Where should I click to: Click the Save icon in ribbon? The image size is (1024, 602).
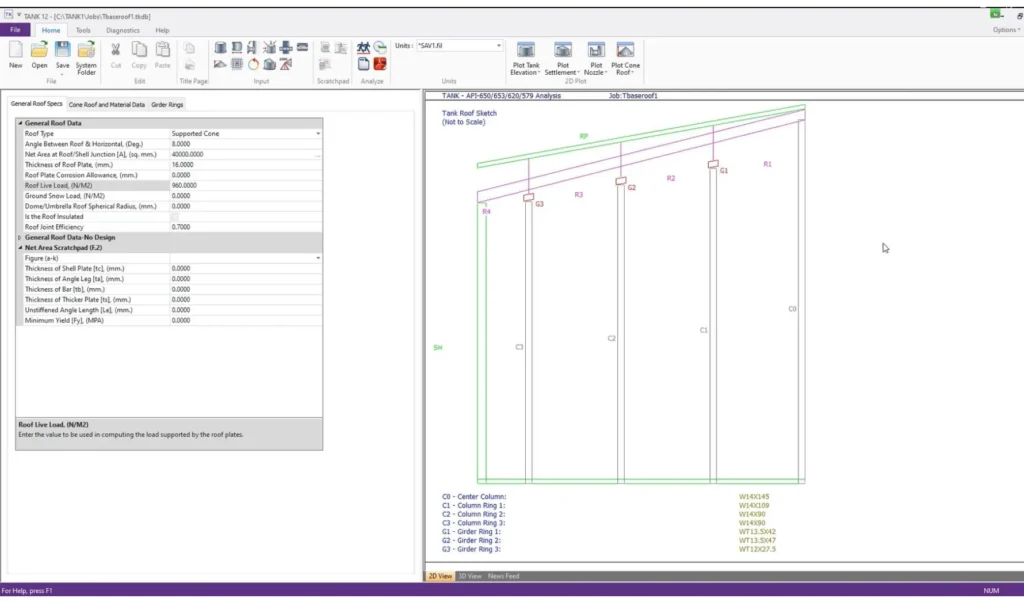tap(63, 51)
